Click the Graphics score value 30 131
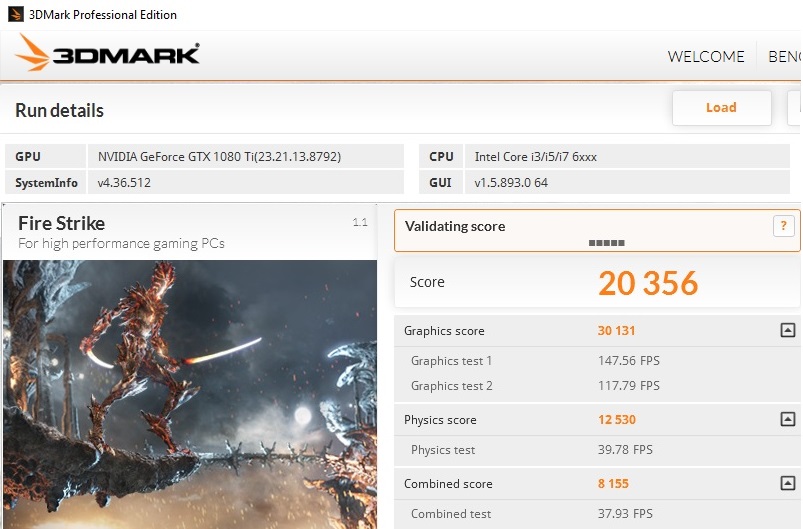Screen dimensions: 803x529 tap(616, 331)
